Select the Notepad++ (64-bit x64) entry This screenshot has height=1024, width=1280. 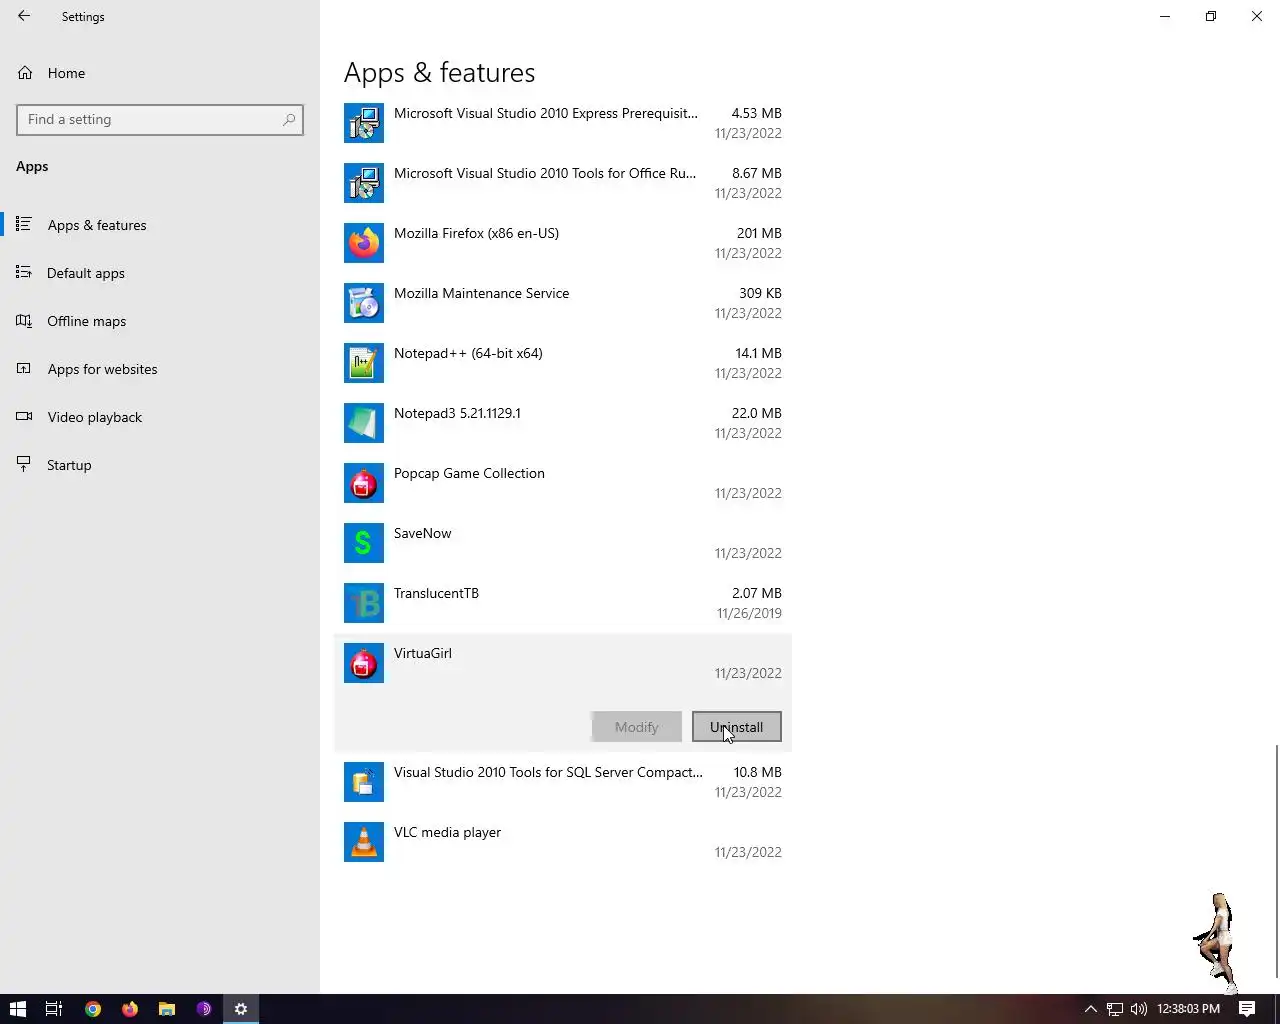point(563,363)
